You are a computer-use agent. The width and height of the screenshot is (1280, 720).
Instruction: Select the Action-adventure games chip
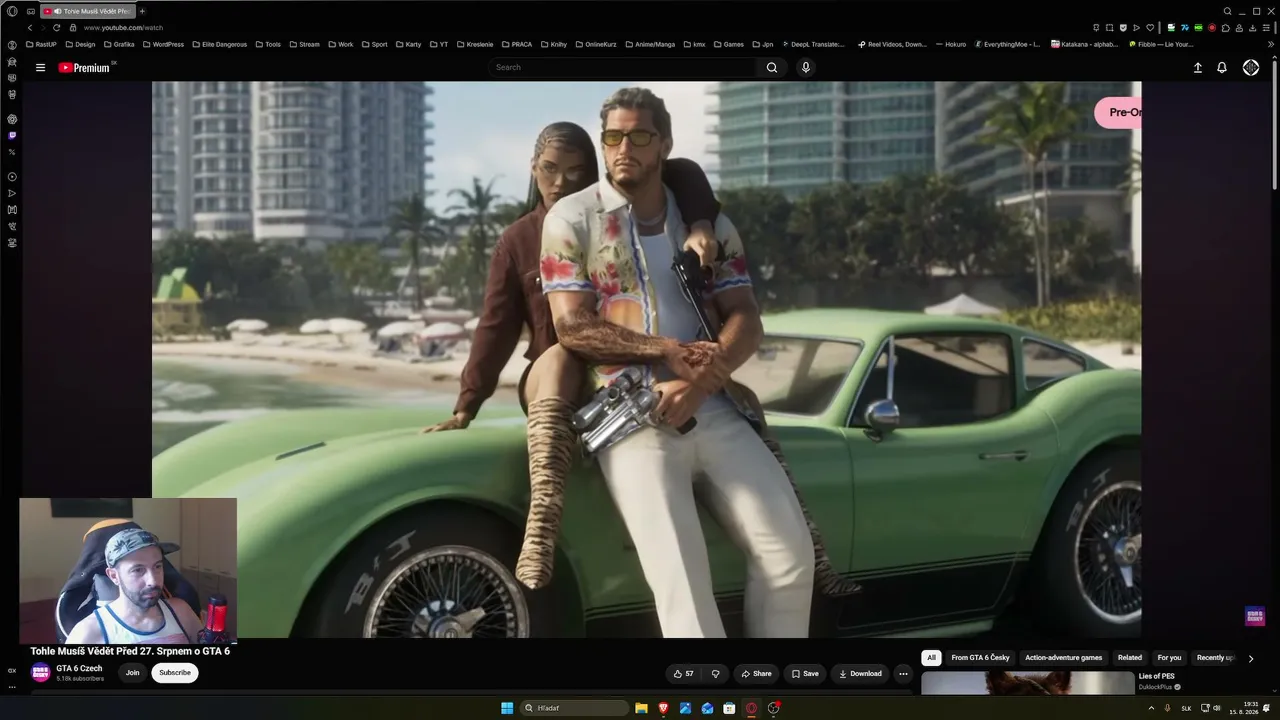tap(1063, 658)
